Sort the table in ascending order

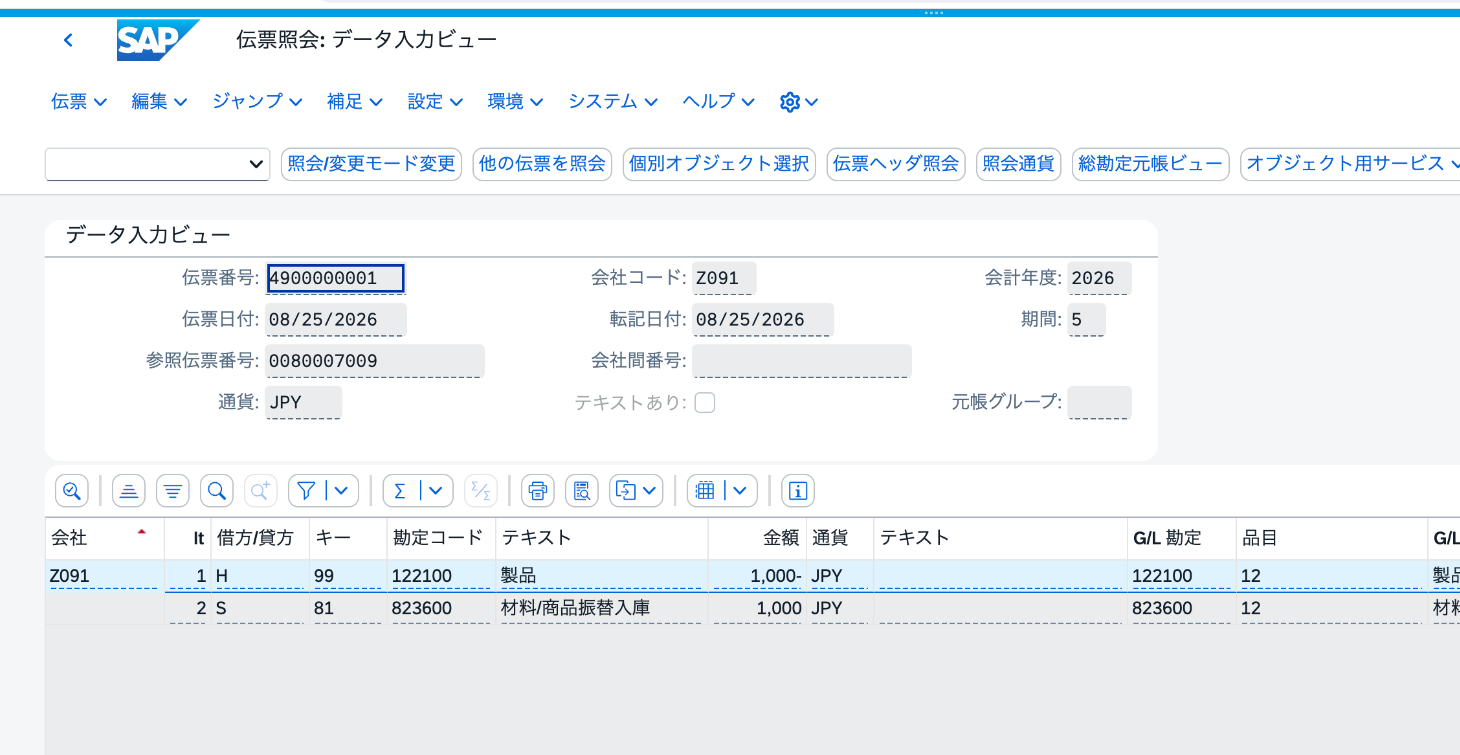[129, 490]
